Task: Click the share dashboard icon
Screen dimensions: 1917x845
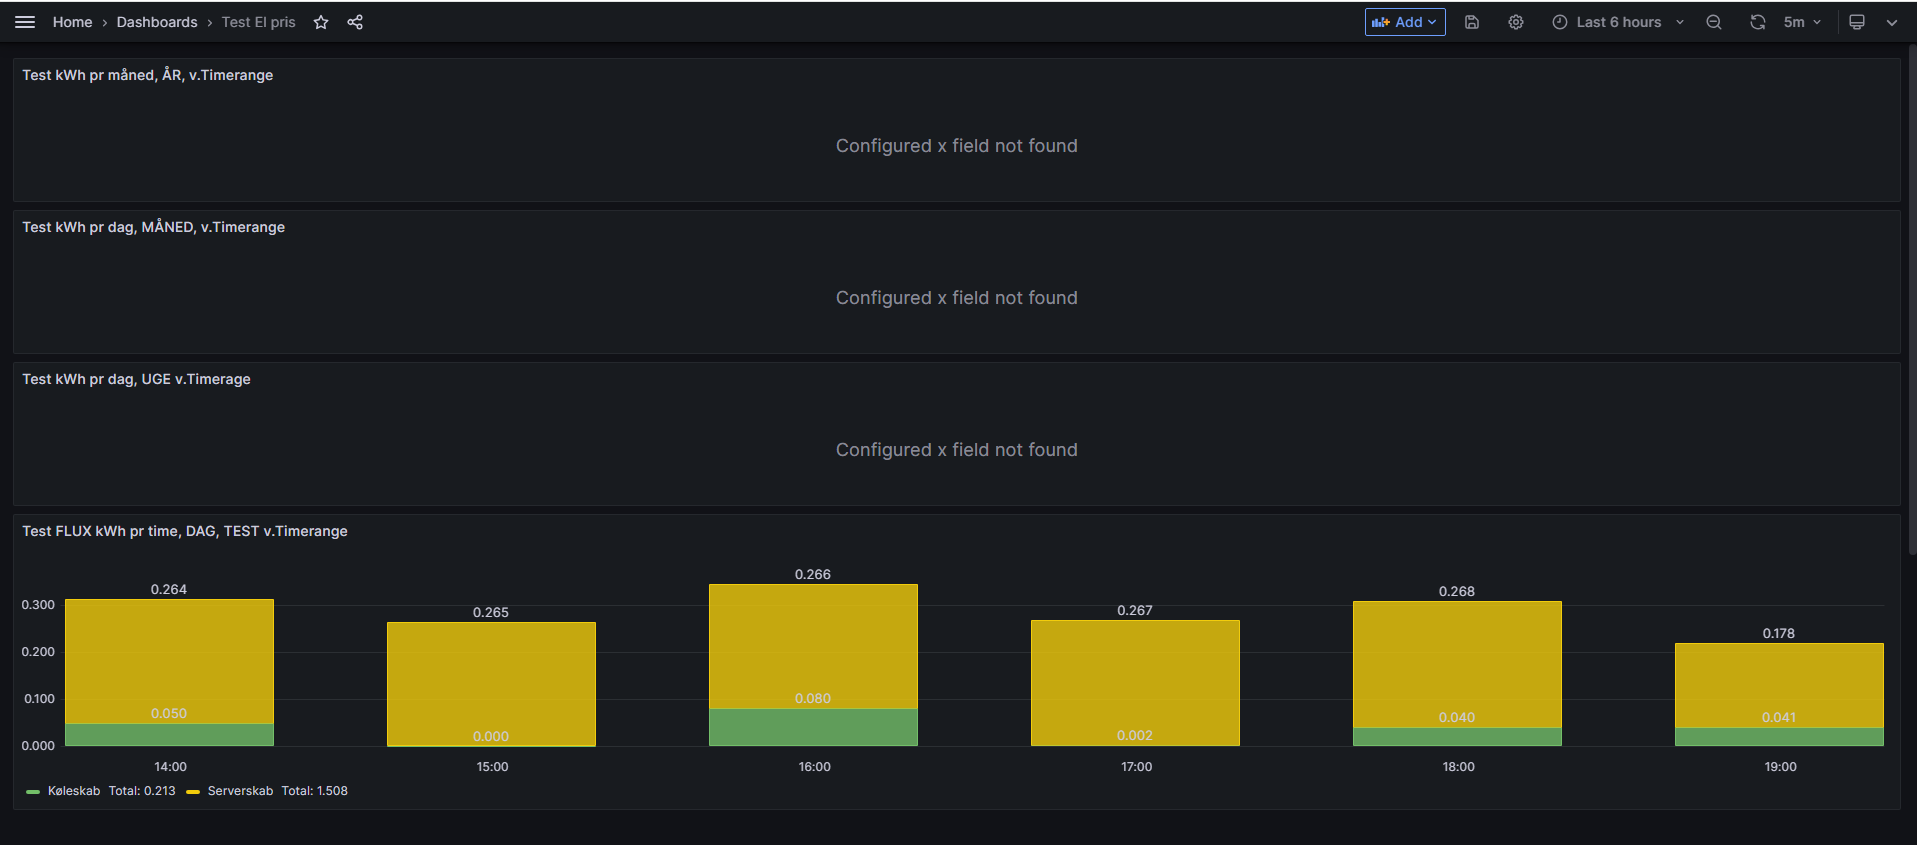Action: pyautogui.click(x=355, y=22)
